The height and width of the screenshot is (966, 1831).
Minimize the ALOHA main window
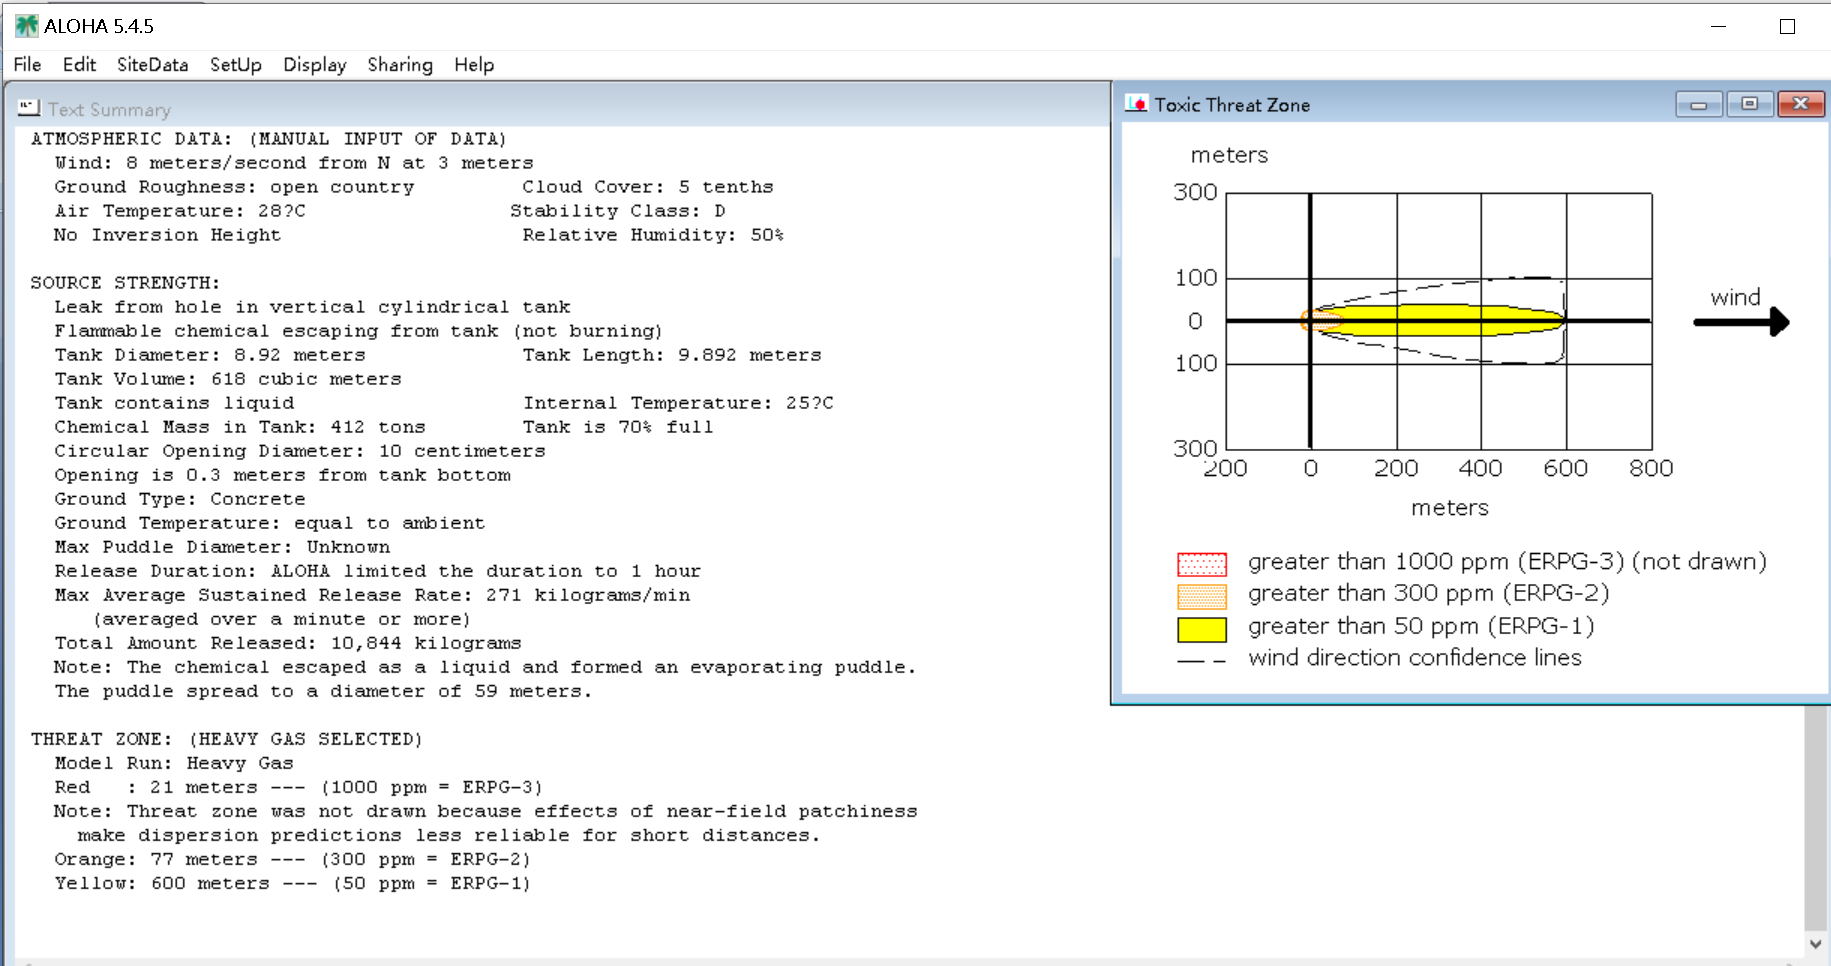pyautogui.click(x=1718, y=27)
